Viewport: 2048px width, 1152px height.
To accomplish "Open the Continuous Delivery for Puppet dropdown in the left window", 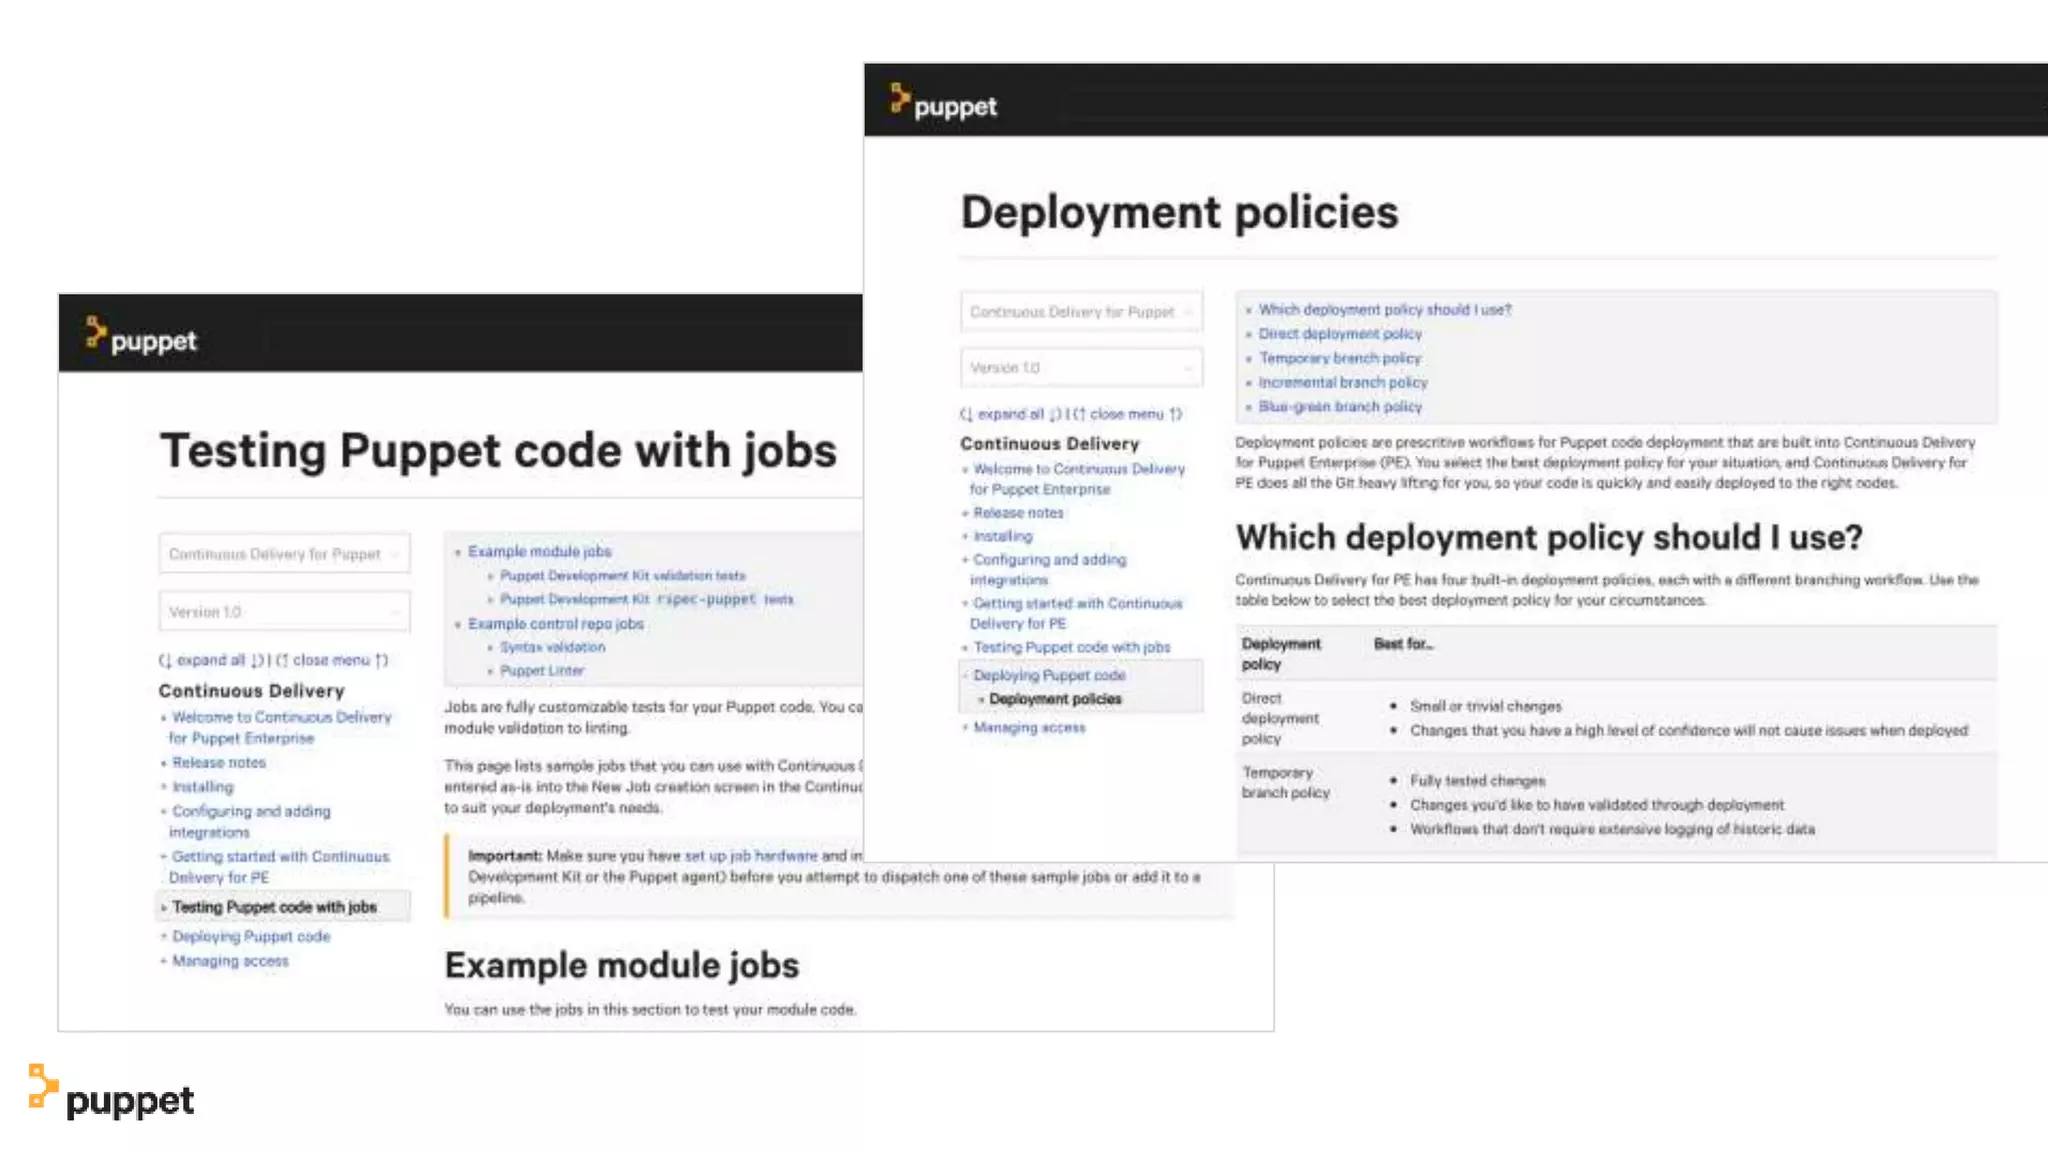I will pyautogui.click(x=284, y=554).
